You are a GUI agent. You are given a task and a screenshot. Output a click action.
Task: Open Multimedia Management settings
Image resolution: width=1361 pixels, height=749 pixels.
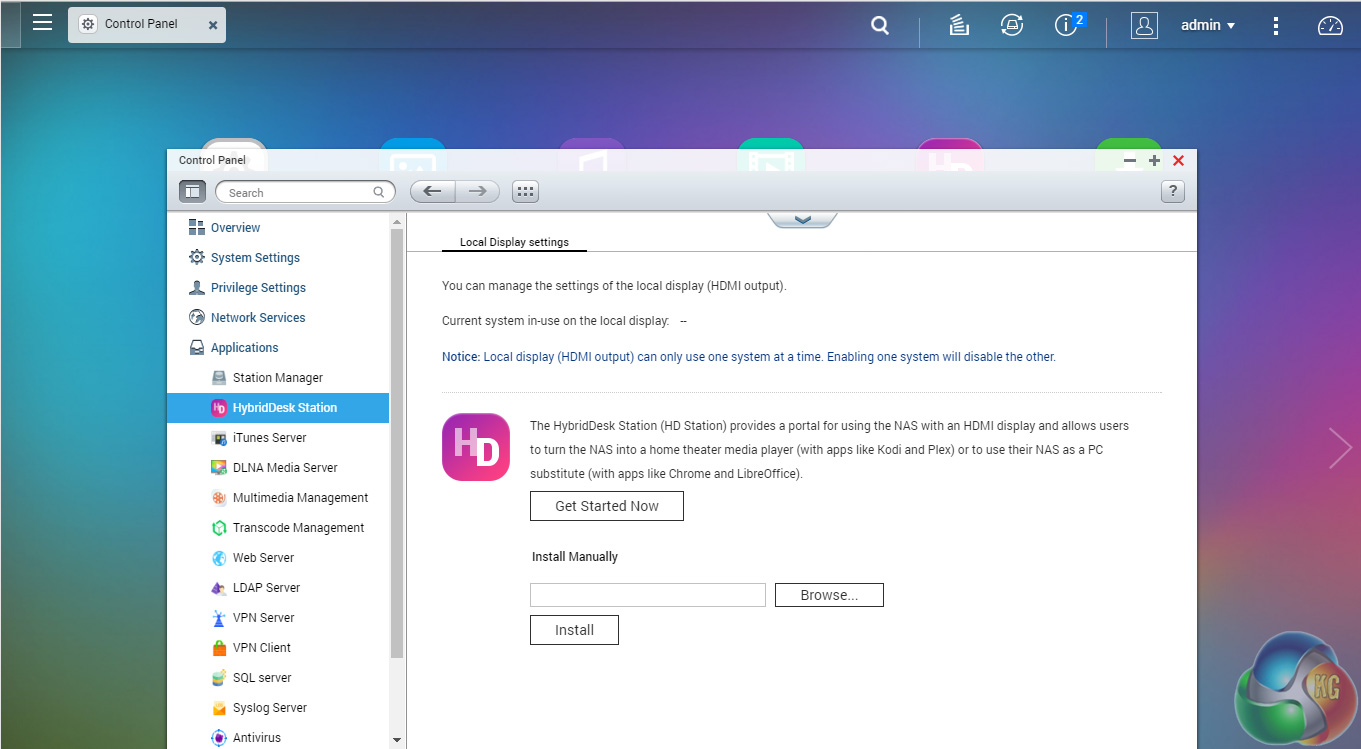(278, 498)
